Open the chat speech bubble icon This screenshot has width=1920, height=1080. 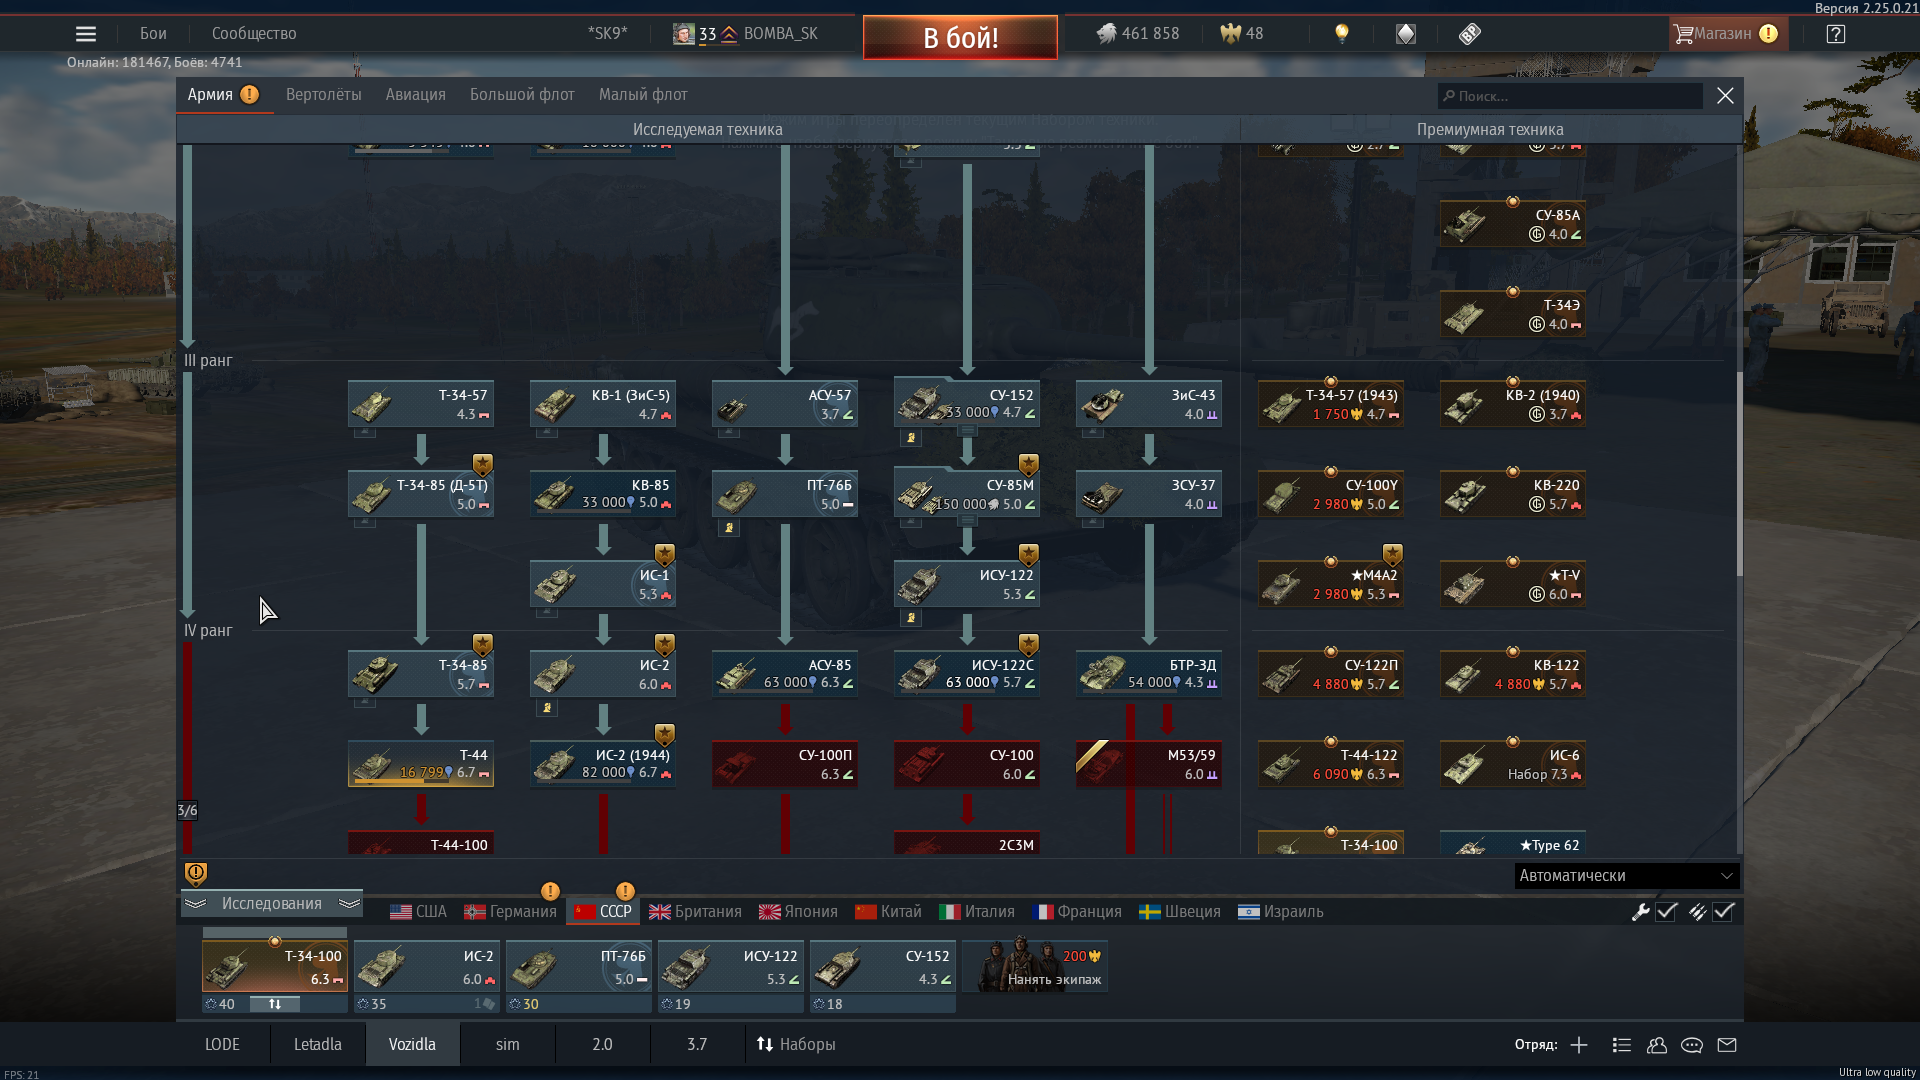coord(1692,1045)
